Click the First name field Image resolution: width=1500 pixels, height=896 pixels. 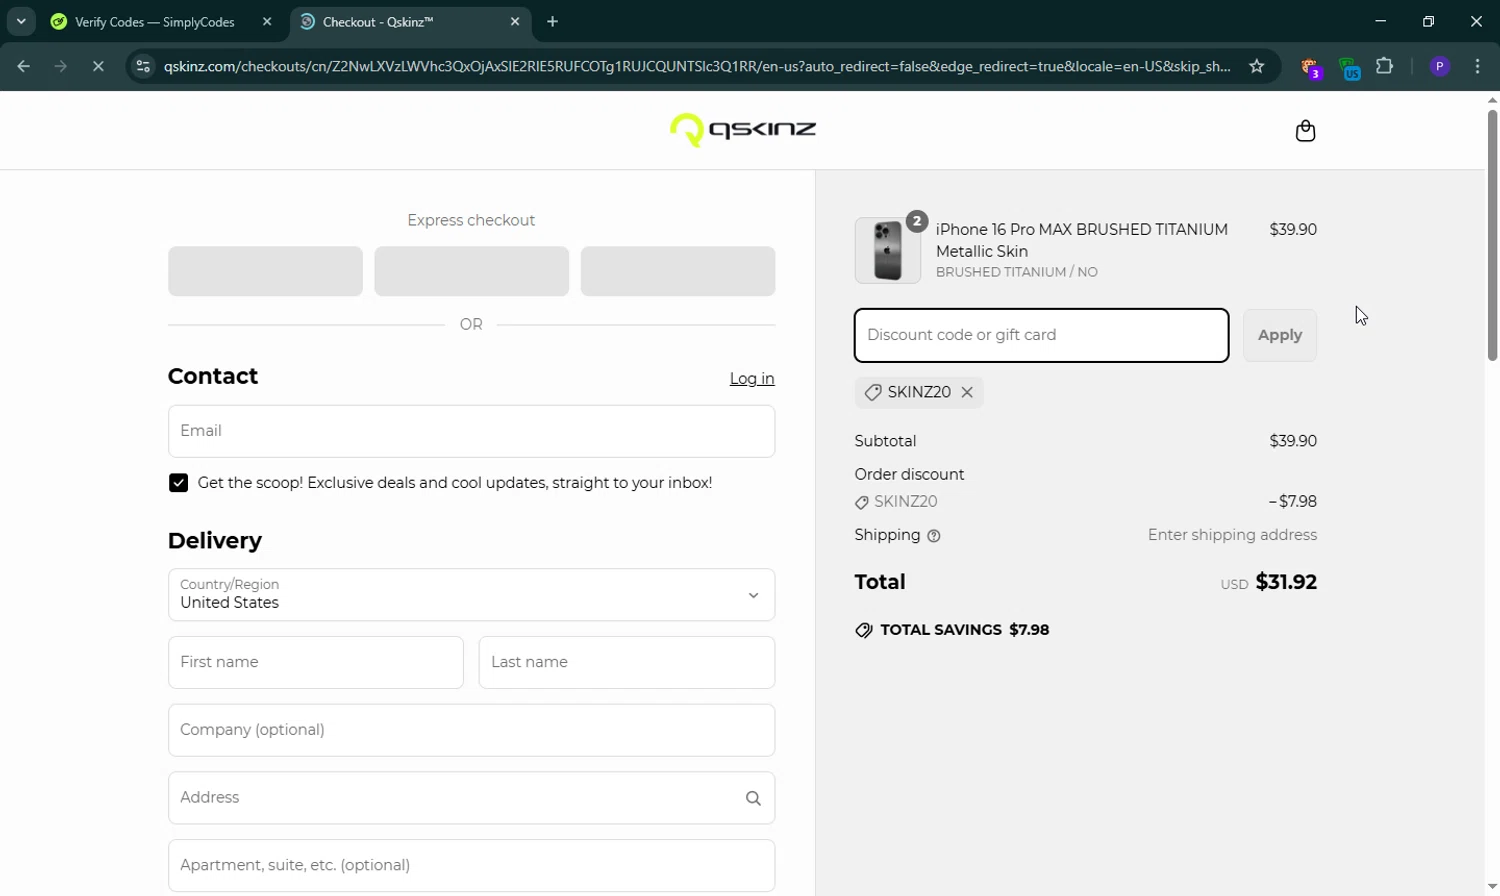[x=316, y=662]
